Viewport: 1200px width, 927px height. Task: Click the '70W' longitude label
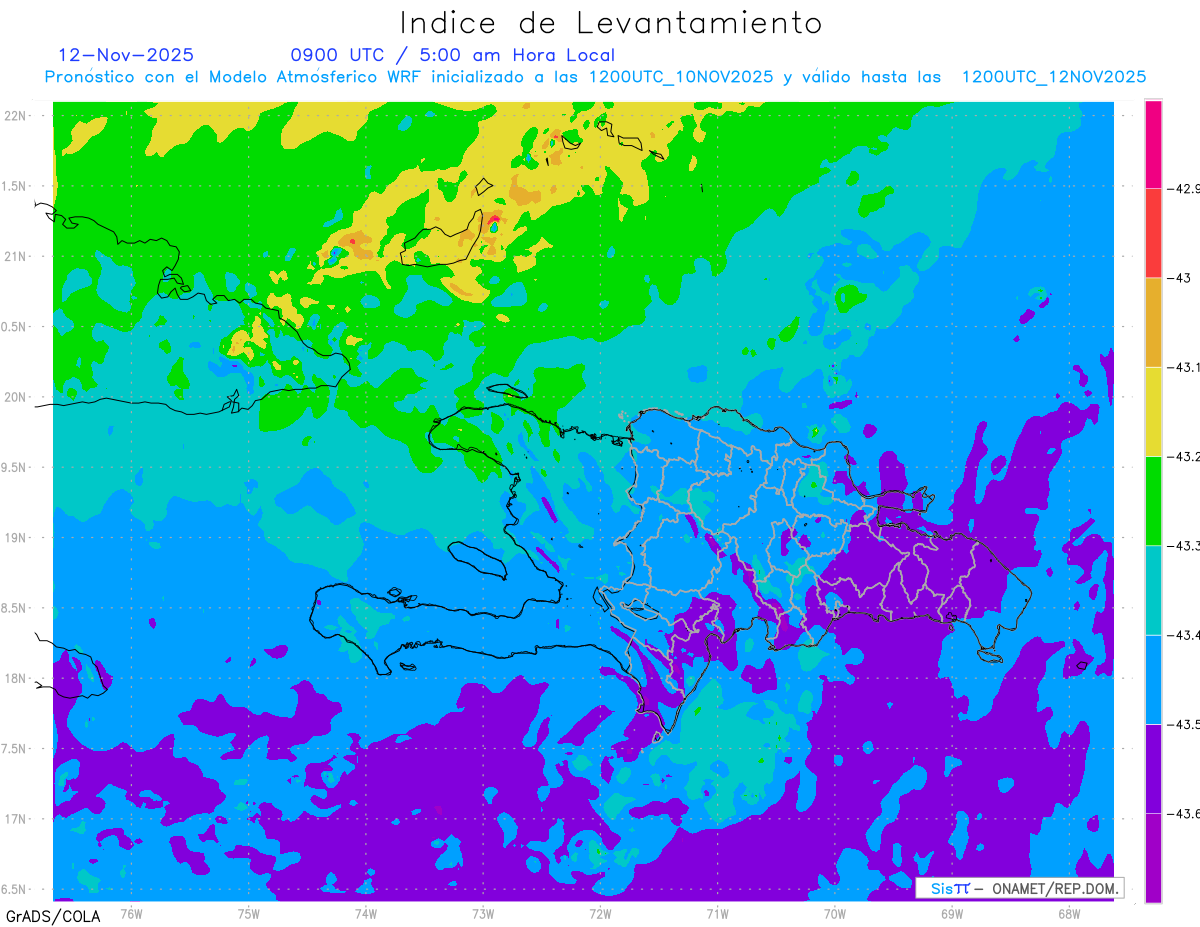pos(835,913)
